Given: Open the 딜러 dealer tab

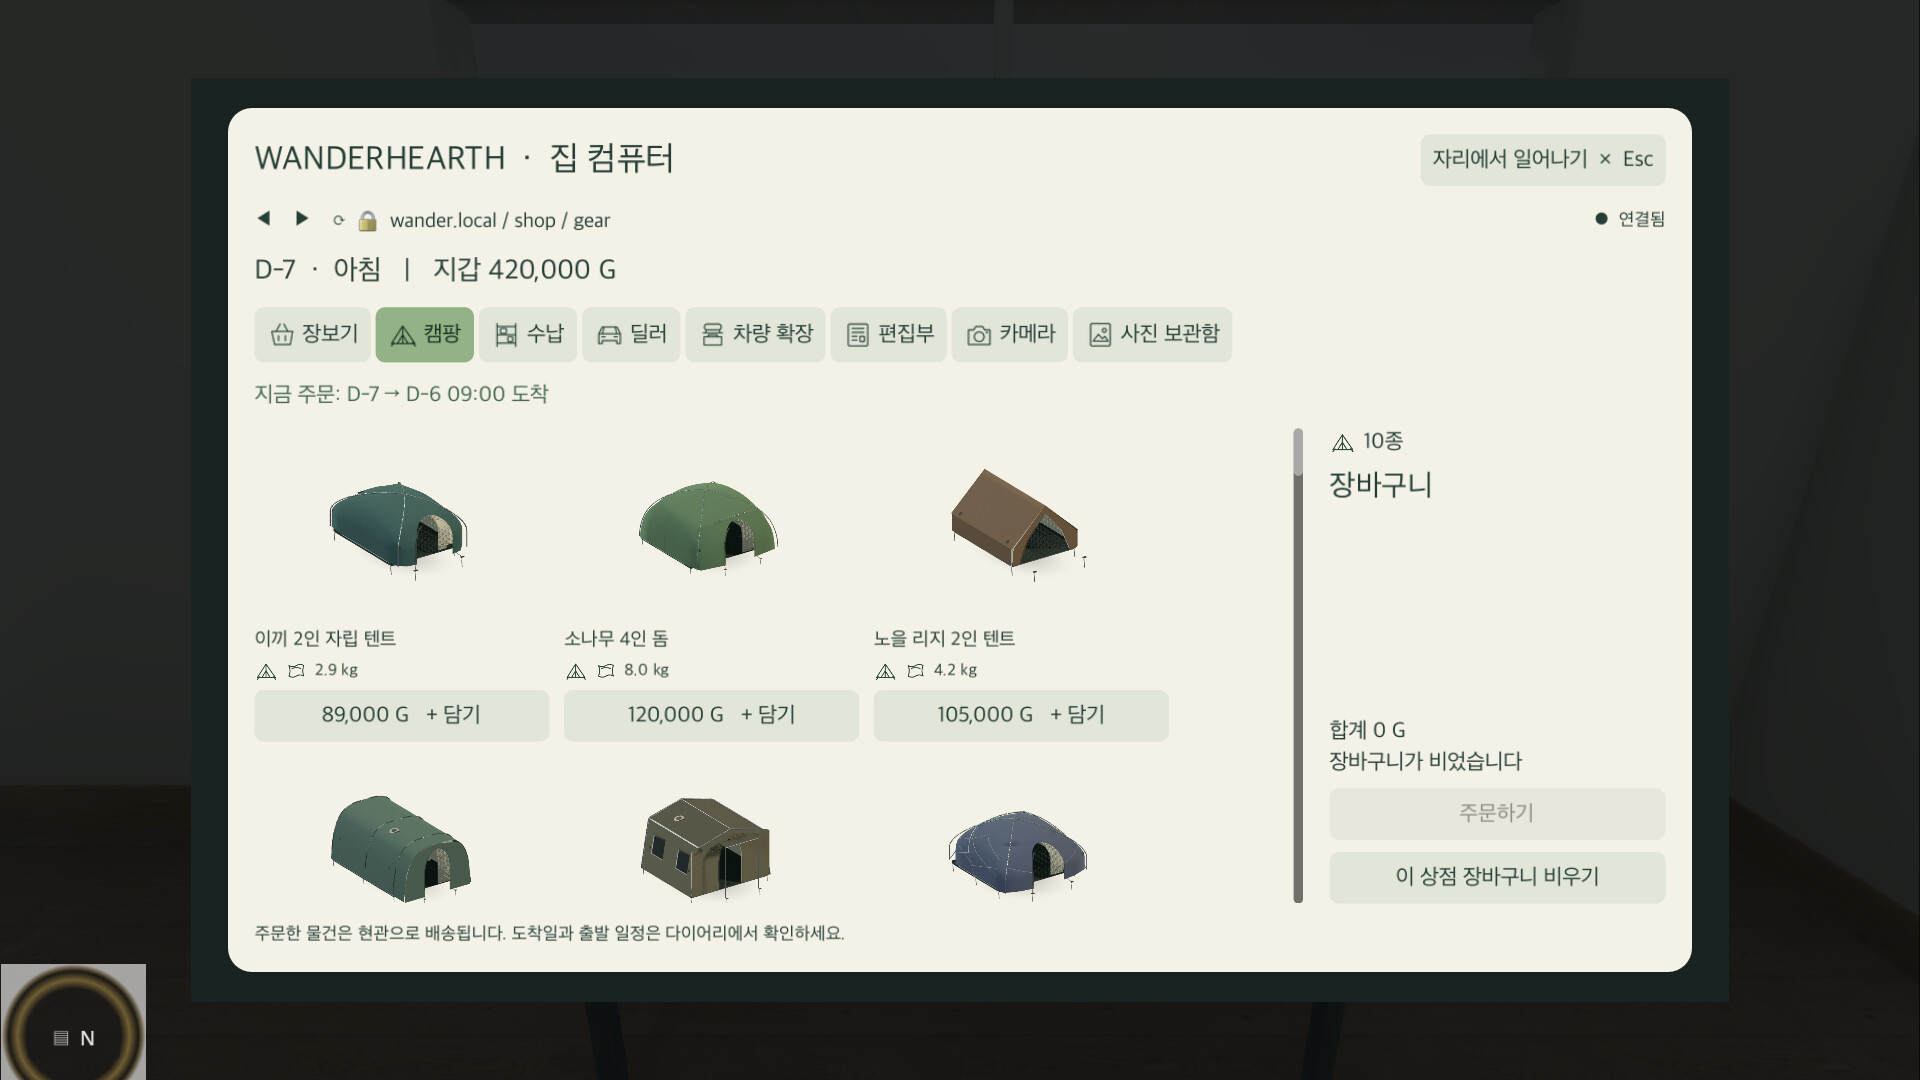Looking at the screenshot, I should click(631, 334).
